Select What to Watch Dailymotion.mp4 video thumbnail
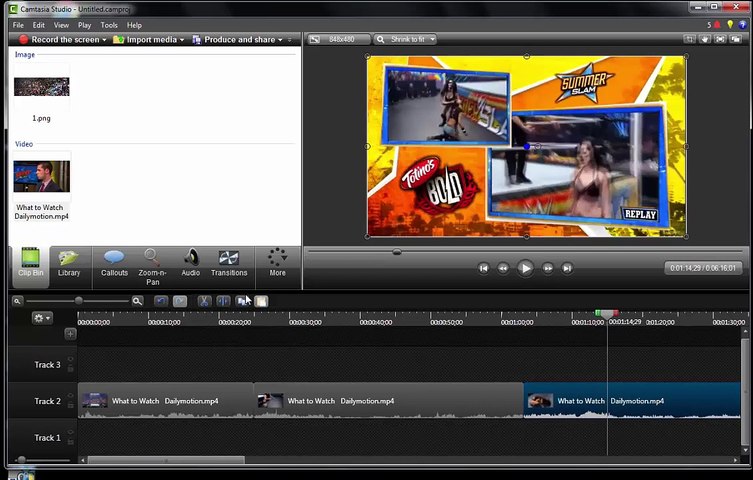Viewport: 753px width, 480px height. click(x=41, y=176)
